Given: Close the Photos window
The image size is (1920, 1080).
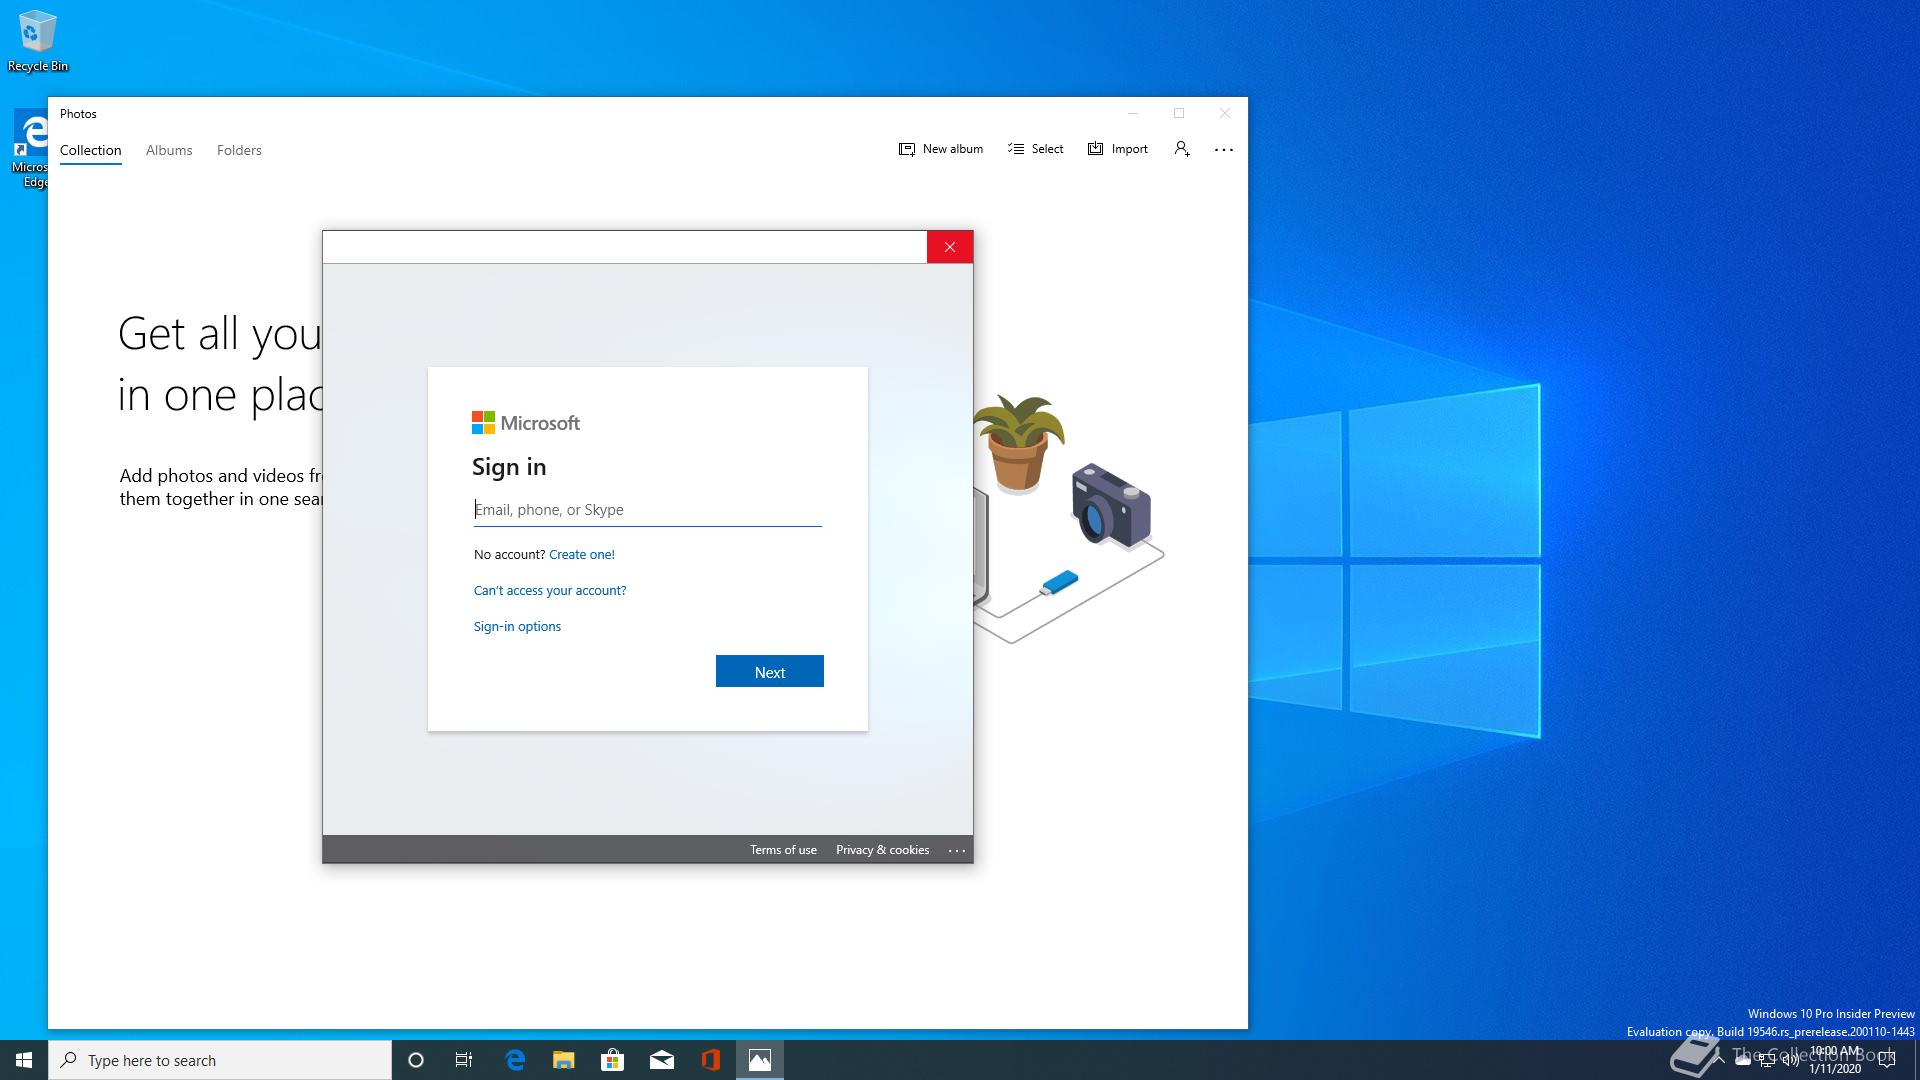Looking at the screenshot, I should point(1225,113).
